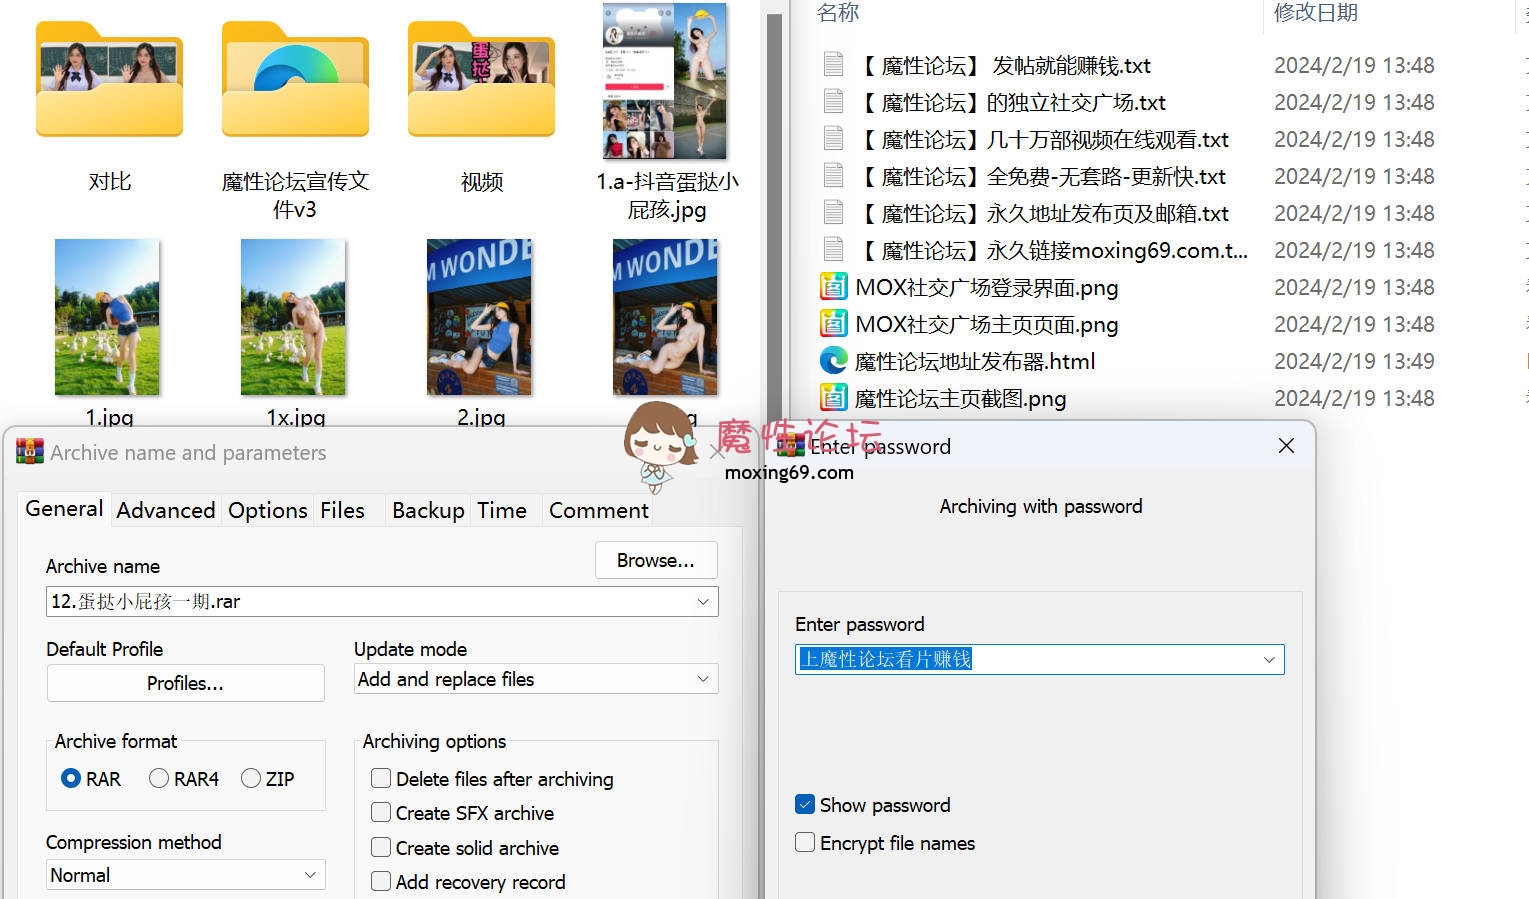Open the 视频 folder
Viewport: 1529px width, 899px height.
click(481, 80)
